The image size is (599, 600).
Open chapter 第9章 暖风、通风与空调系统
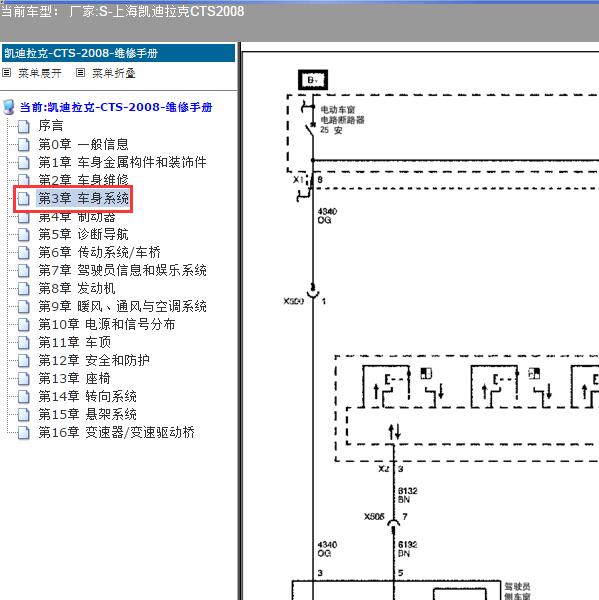click(x=122, y=306)
